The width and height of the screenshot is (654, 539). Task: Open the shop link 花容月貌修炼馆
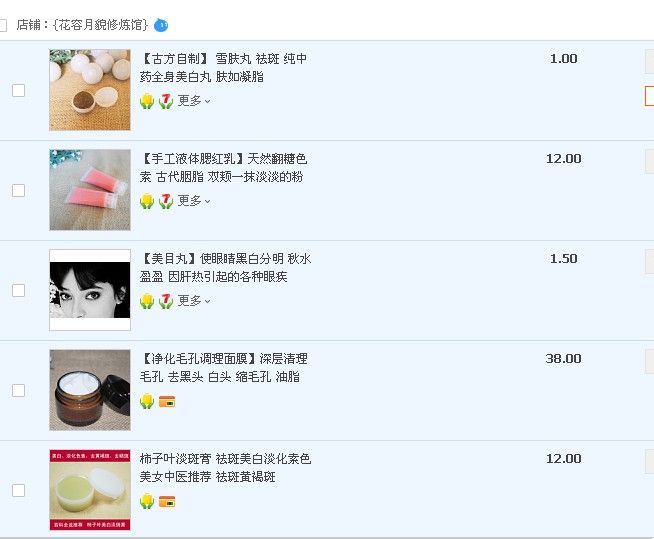click(x=101, y=25)
